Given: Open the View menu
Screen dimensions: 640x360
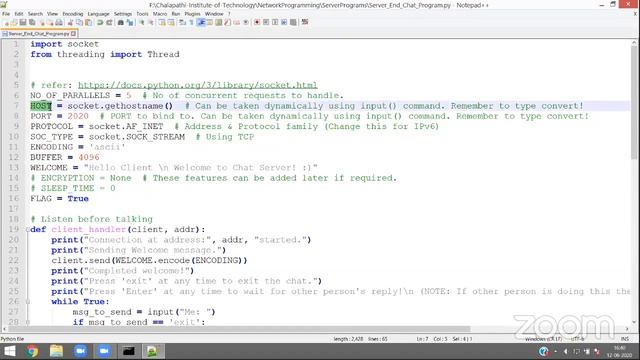Looking at the screenshot, I should click(52, 14).
